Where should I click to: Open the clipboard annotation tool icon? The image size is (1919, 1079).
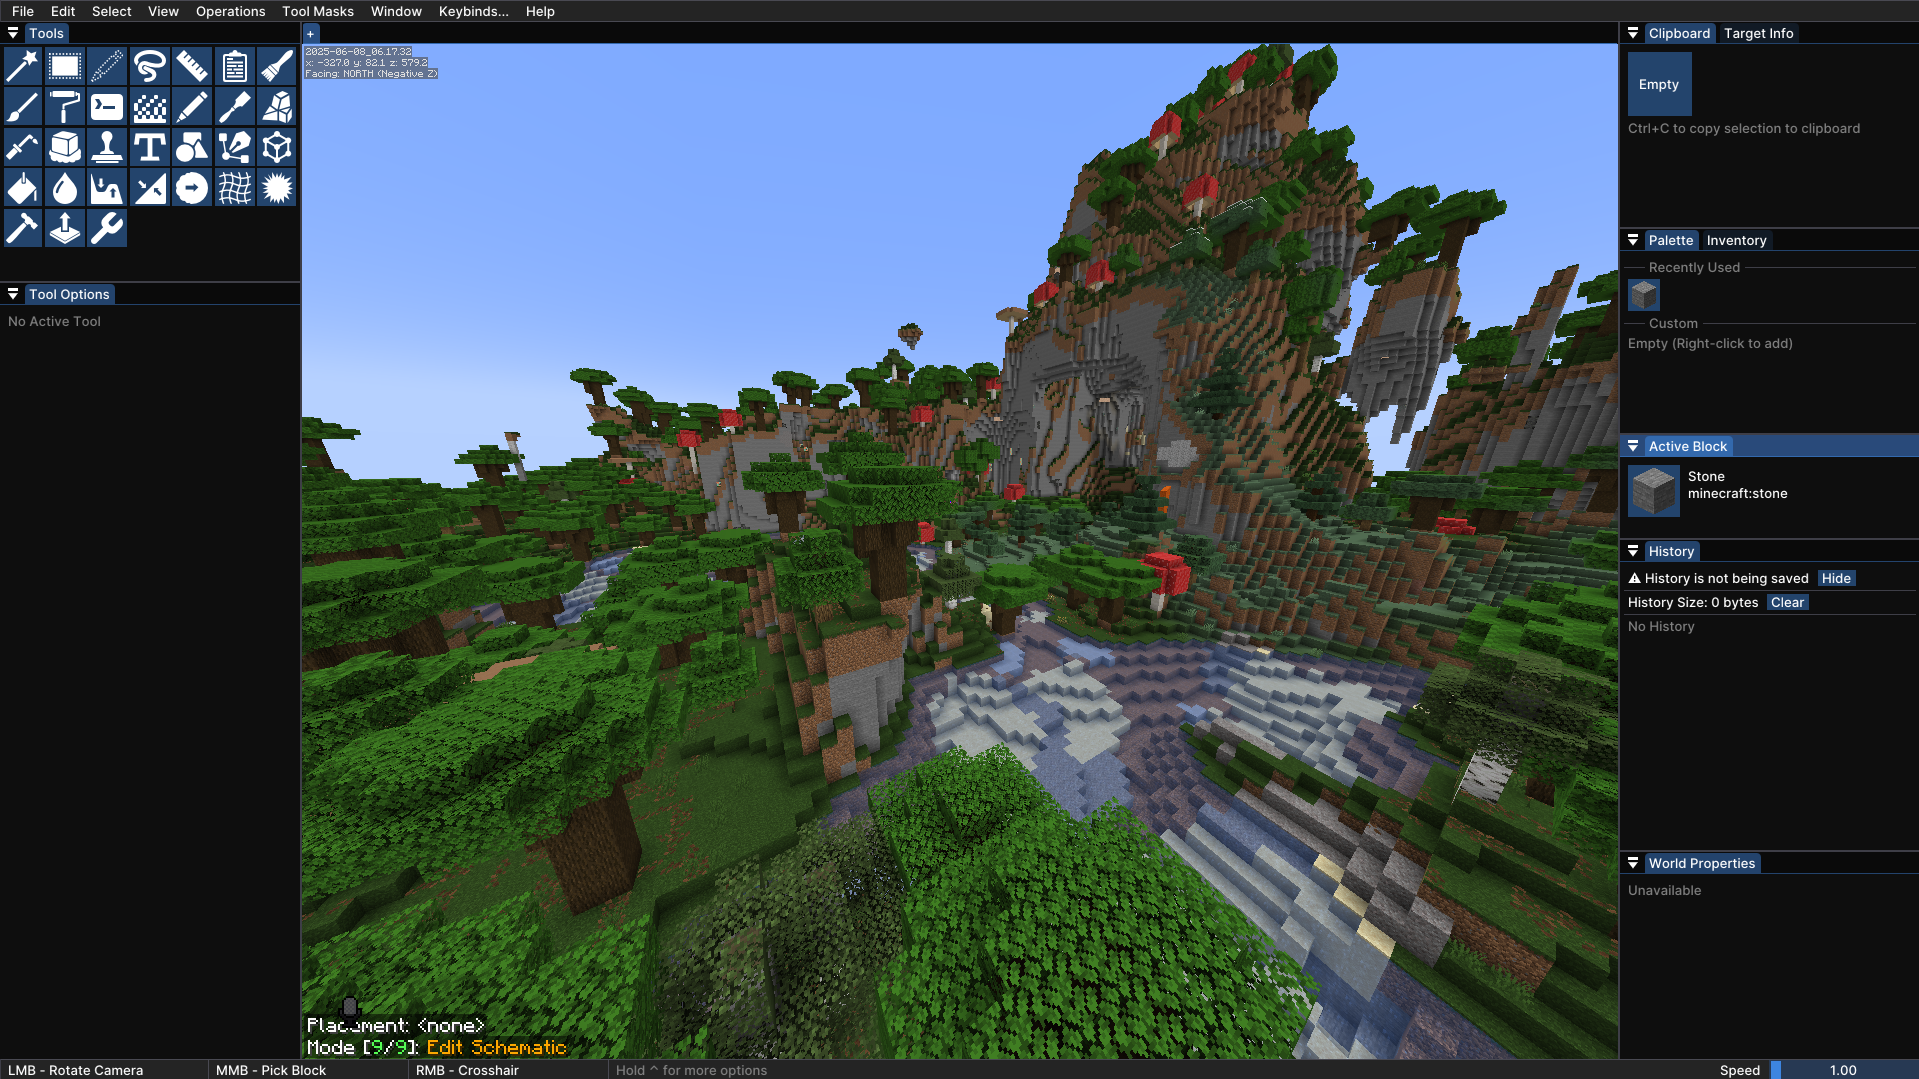tap(235, 66)
